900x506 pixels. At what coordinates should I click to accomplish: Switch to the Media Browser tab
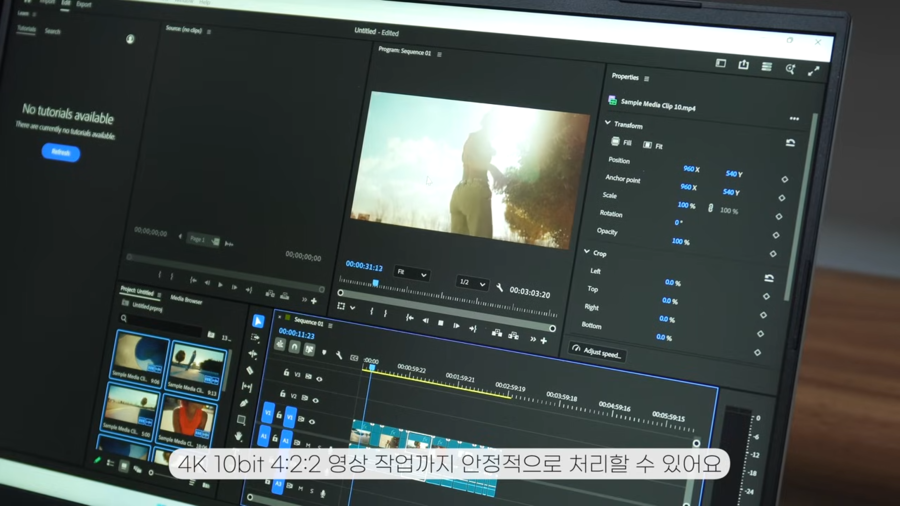(x=186, y=300)
